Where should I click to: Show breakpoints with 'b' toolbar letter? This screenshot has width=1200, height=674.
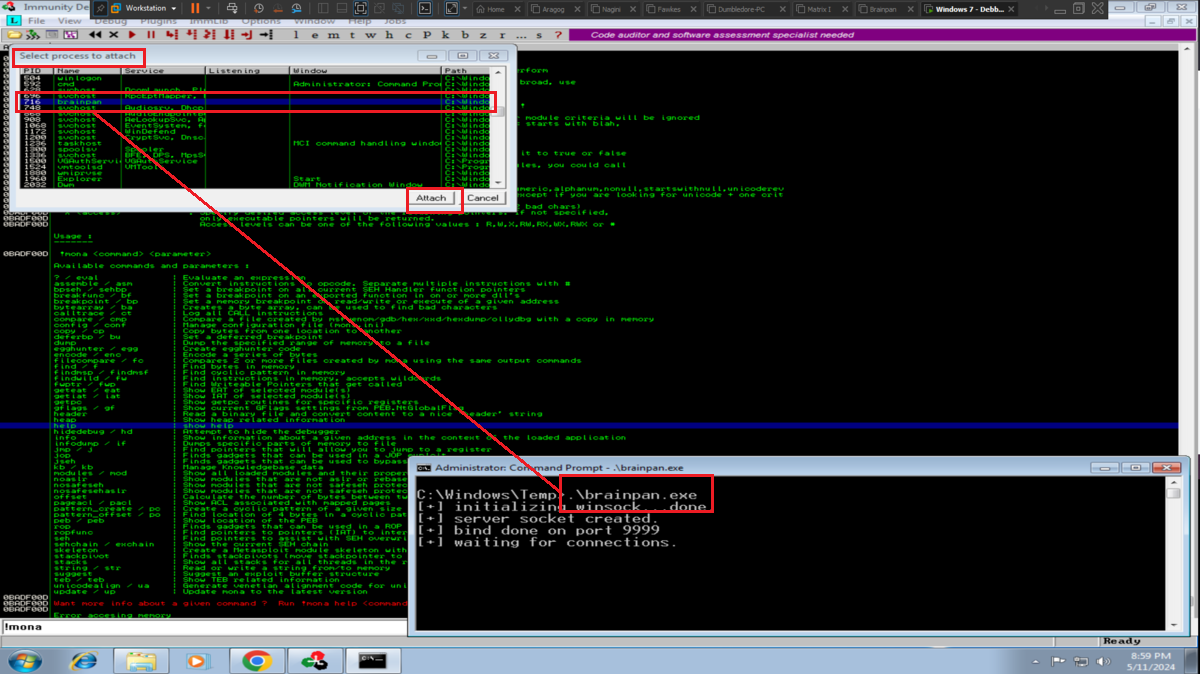465,35
